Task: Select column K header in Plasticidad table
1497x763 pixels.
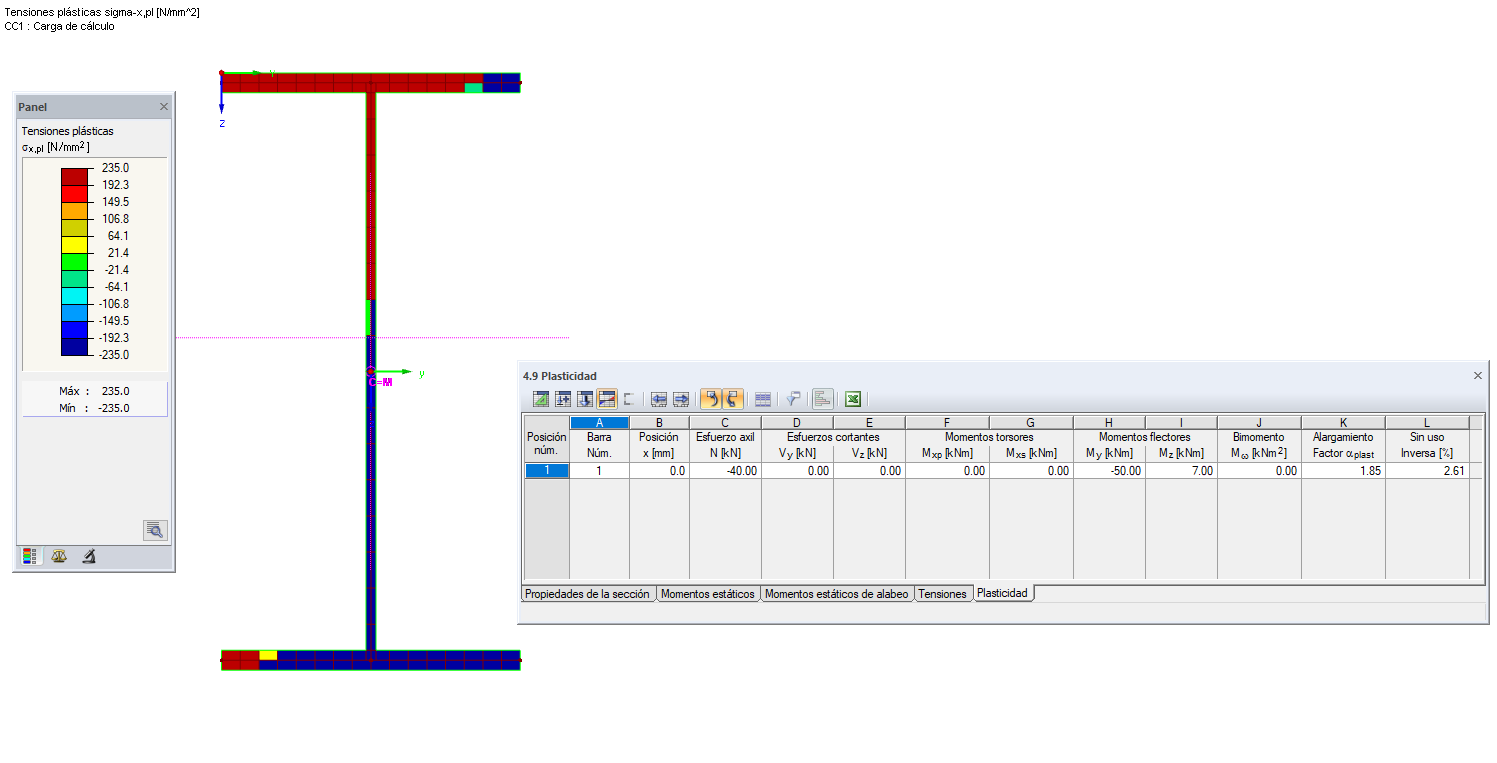Action: click(1343, 422)
